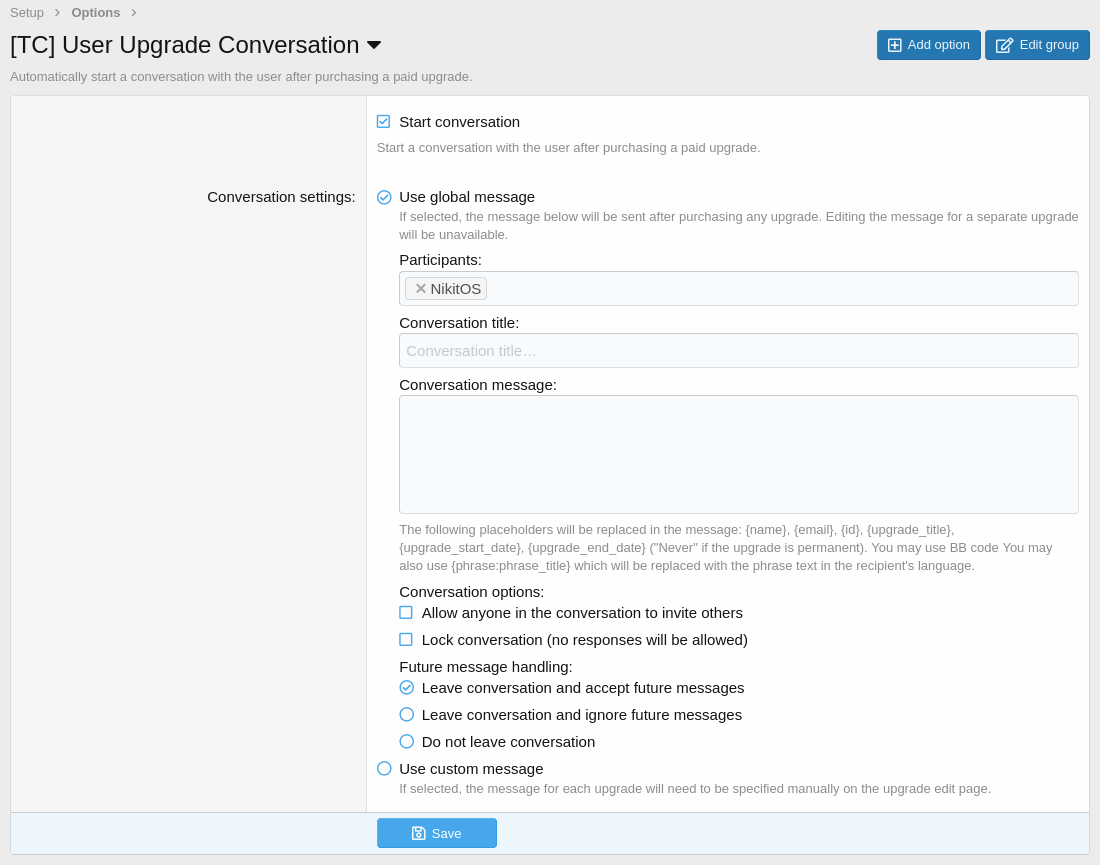This screenshot has width=1100, height=865.
Task: Click inside the Participants input box
Action: [780, 289]
